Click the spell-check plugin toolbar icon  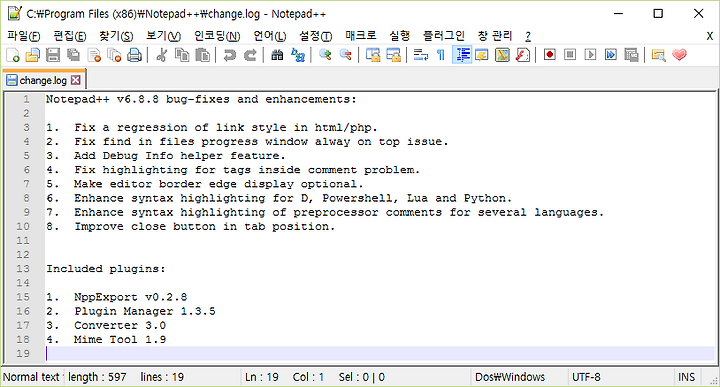click(x=658, y=55)
